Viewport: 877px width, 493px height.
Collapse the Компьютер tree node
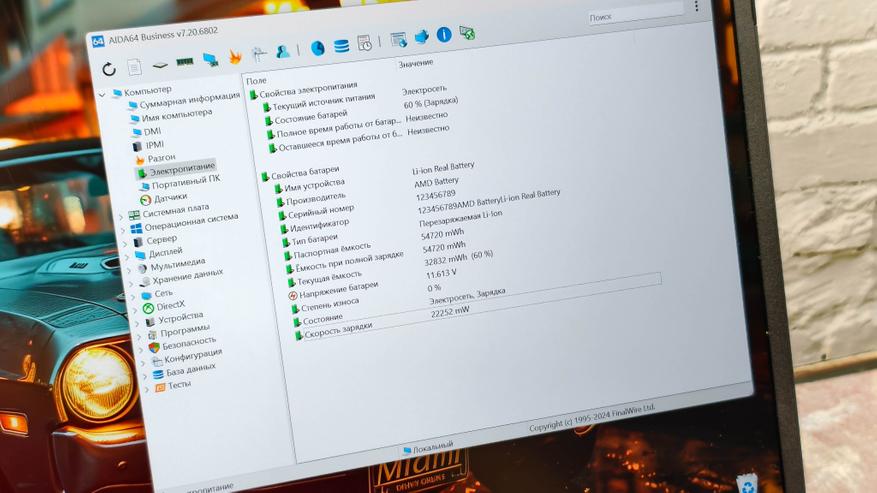102,95
